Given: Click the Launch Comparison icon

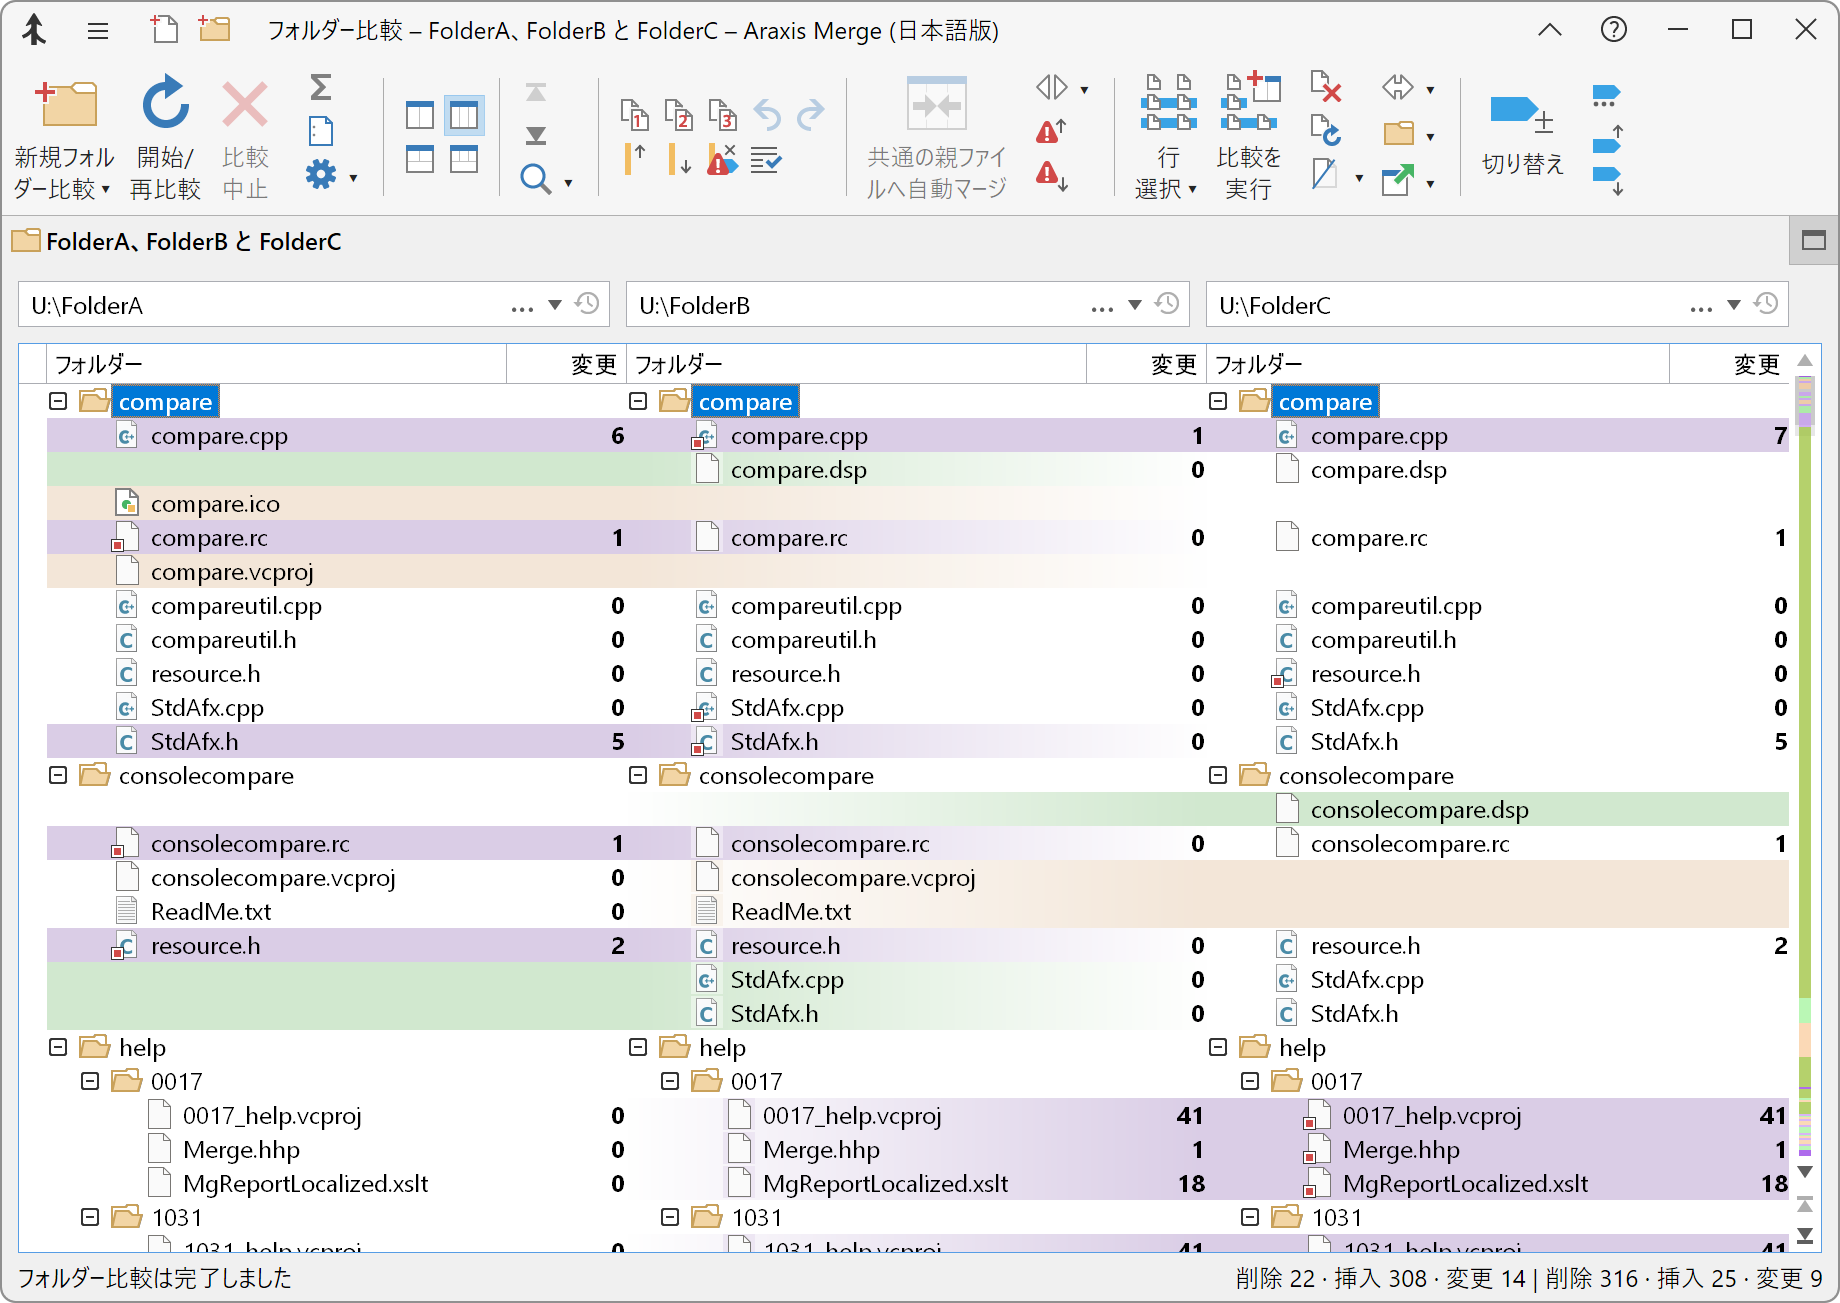Looking at the screenshot, I should [1248, 104].
